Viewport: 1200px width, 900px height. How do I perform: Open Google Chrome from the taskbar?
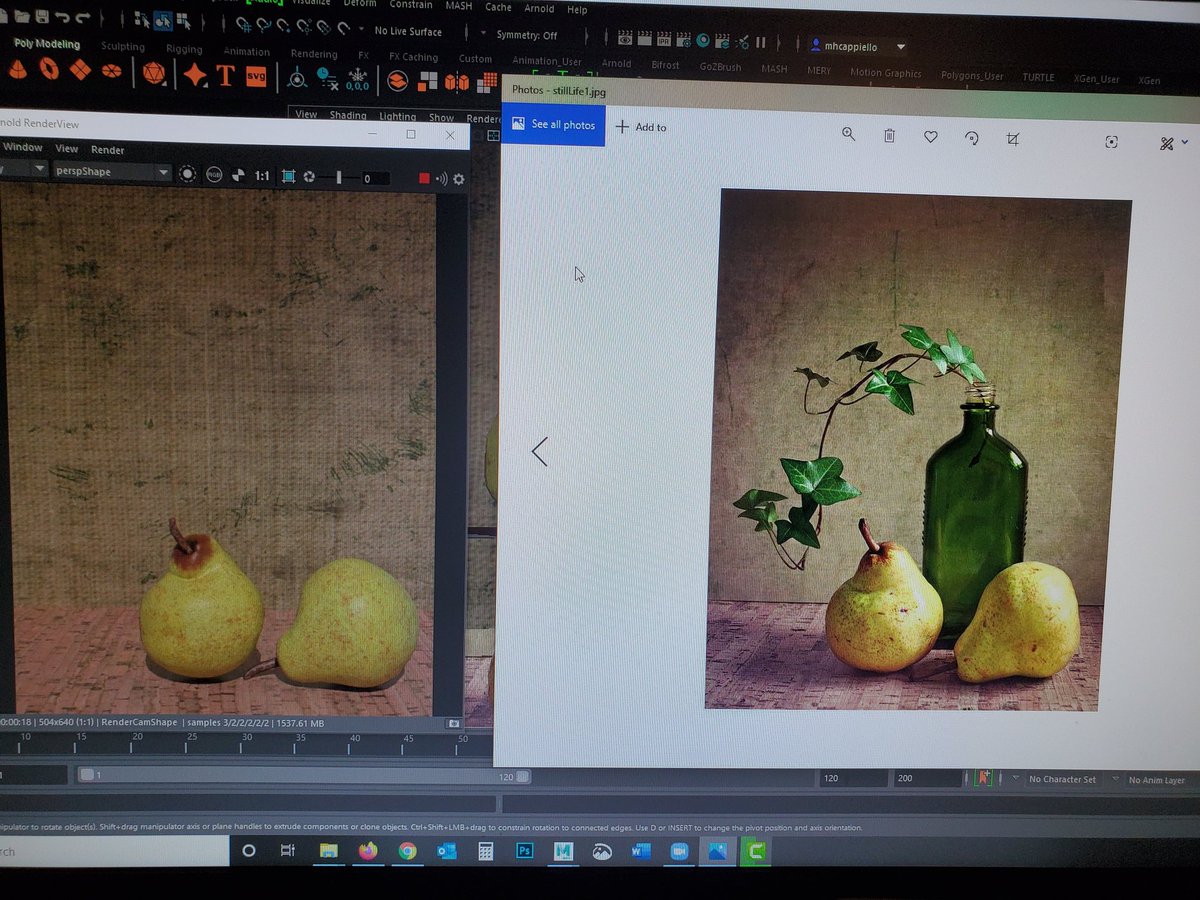(x=407, y=851)
